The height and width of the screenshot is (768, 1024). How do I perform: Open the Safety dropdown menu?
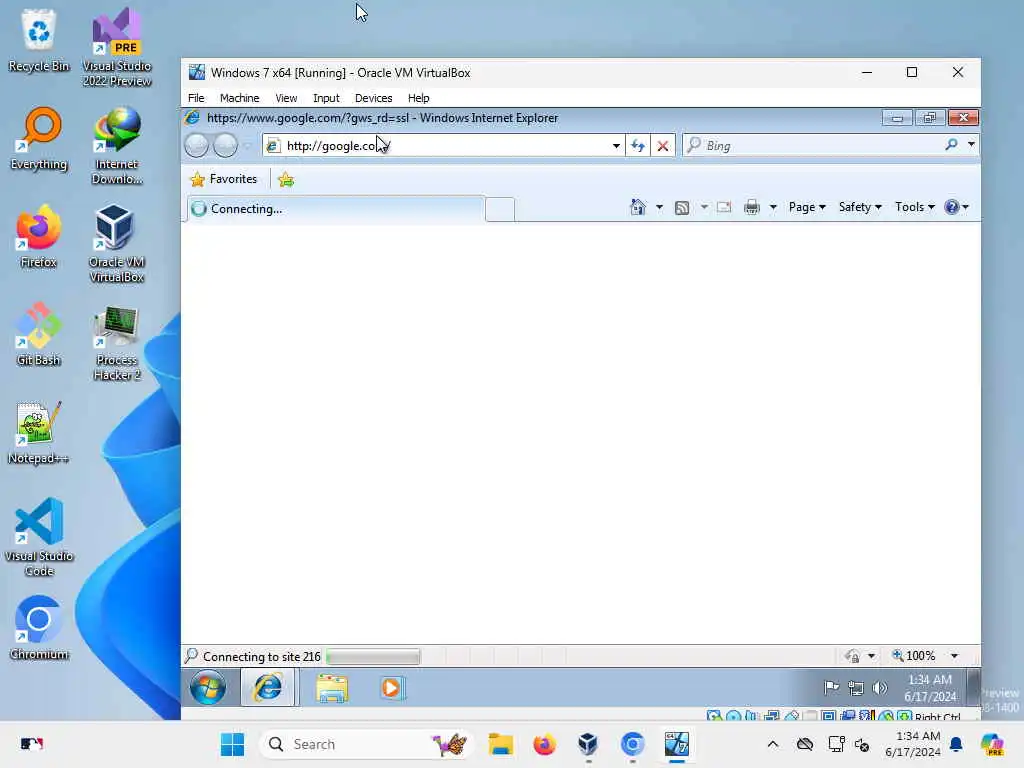[859, 207]
